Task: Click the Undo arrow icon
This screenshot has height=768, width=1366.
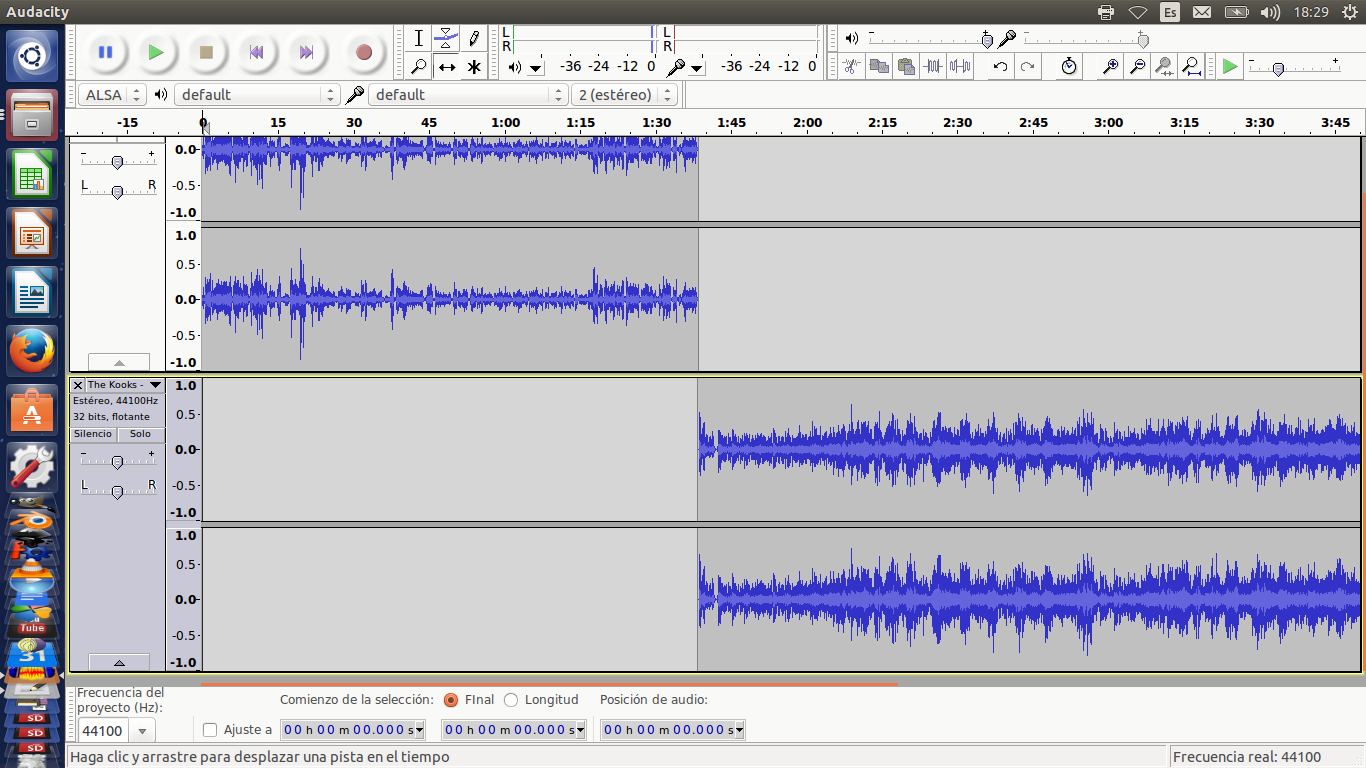Action: coord(1000,67)
